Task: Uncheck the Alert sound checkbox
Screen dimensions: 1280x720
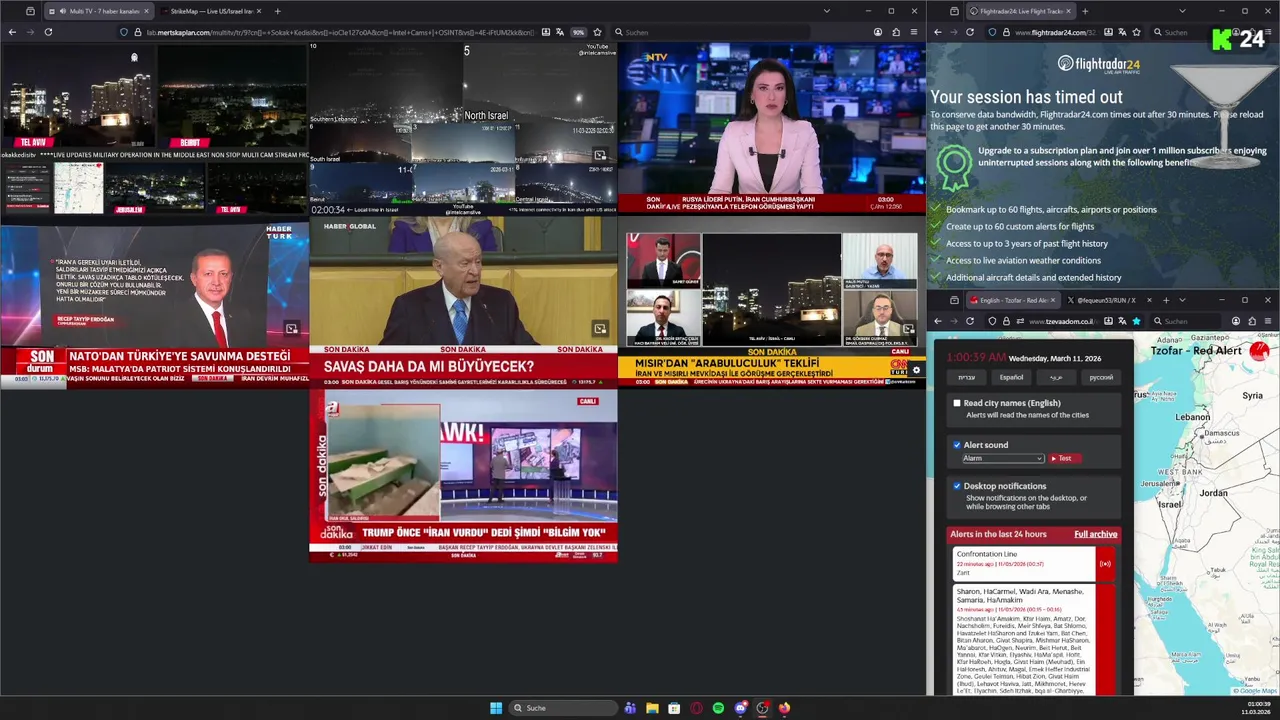Action: (x=957, y=445)
